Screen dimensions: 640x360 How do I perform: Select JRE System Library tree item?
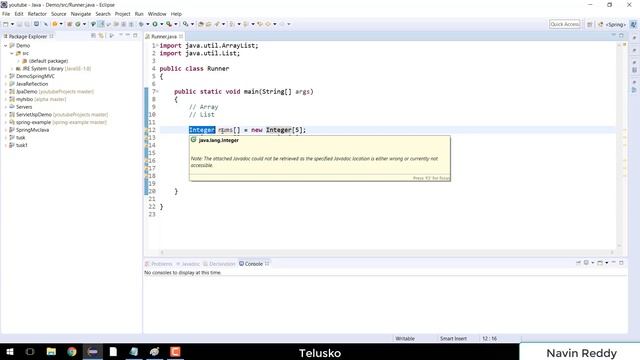click(x=53, y=69)
